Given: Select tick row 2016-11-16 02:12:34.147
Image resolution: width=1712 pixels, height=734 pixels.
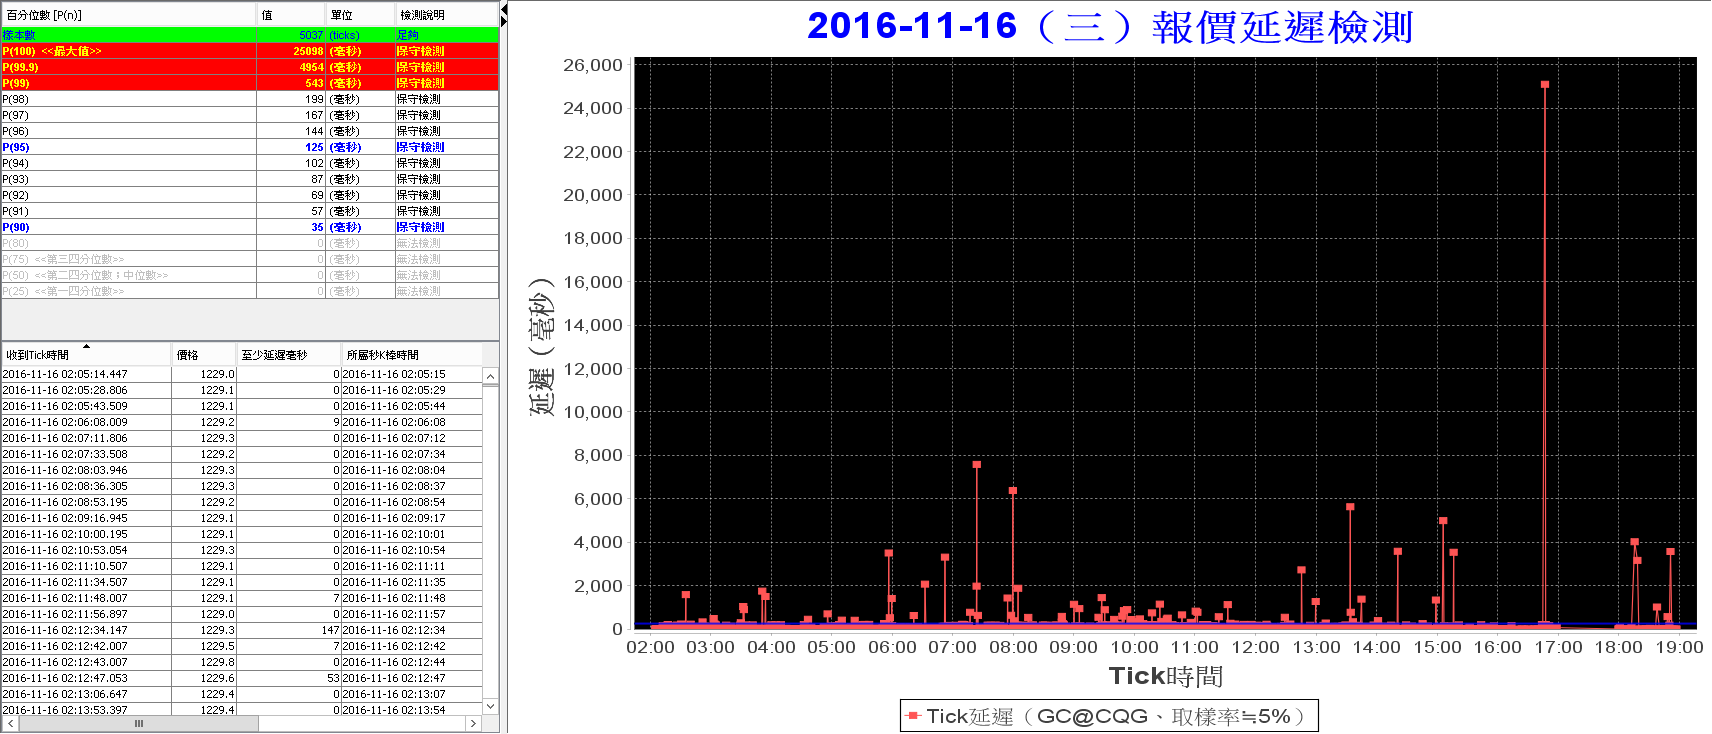Looking at the screenshot, I should pos(242,630).
